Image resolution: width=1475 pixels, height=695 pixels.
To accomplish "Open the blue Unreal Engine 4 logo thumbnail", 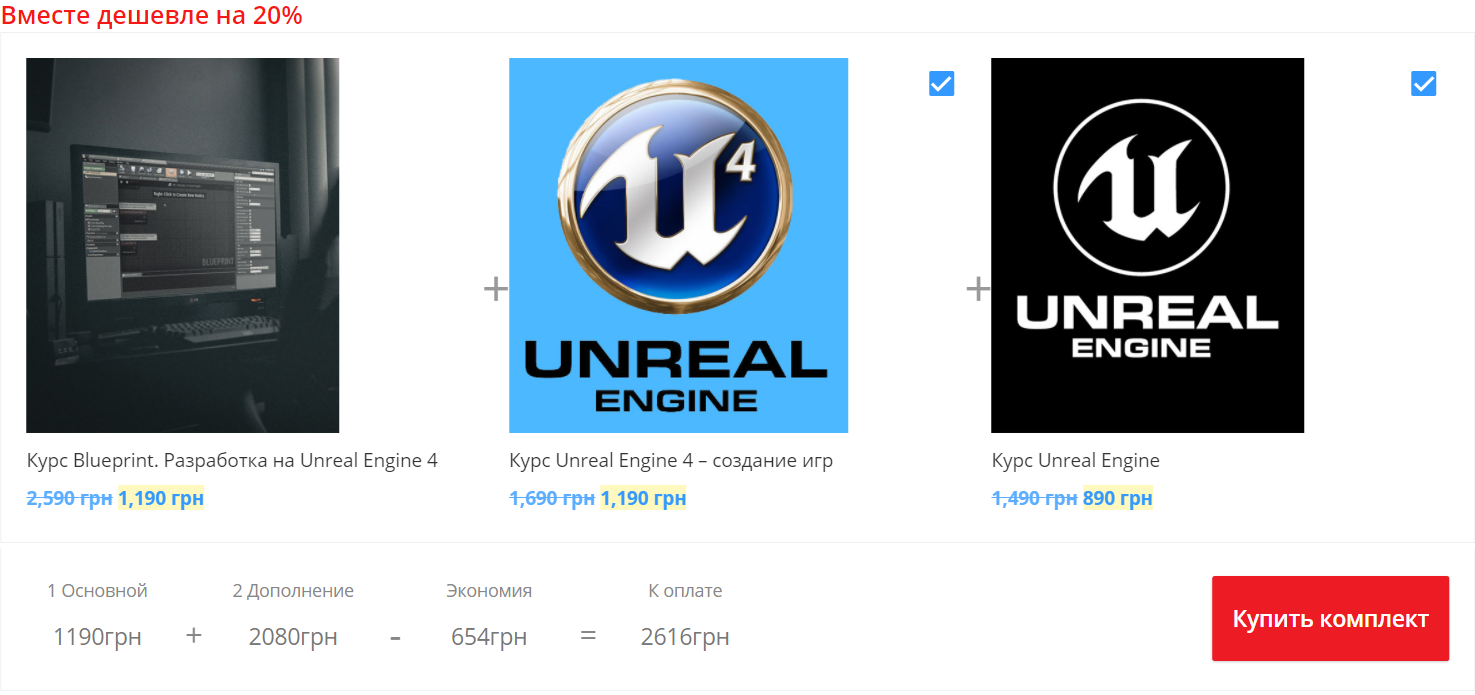I will [x=678, y=245].
